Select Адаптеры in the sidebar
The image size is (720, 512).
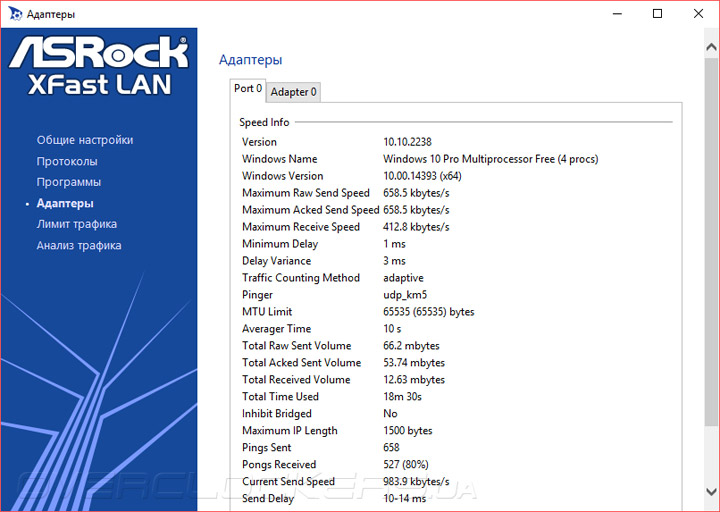(x=65, y=203)
